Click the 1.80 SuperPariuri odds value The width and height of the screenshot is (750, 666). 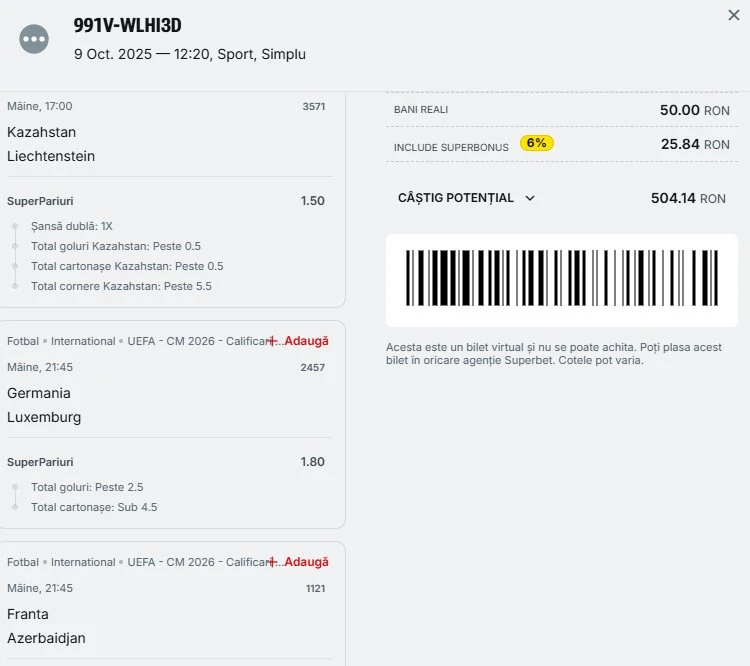click(312, 462)
